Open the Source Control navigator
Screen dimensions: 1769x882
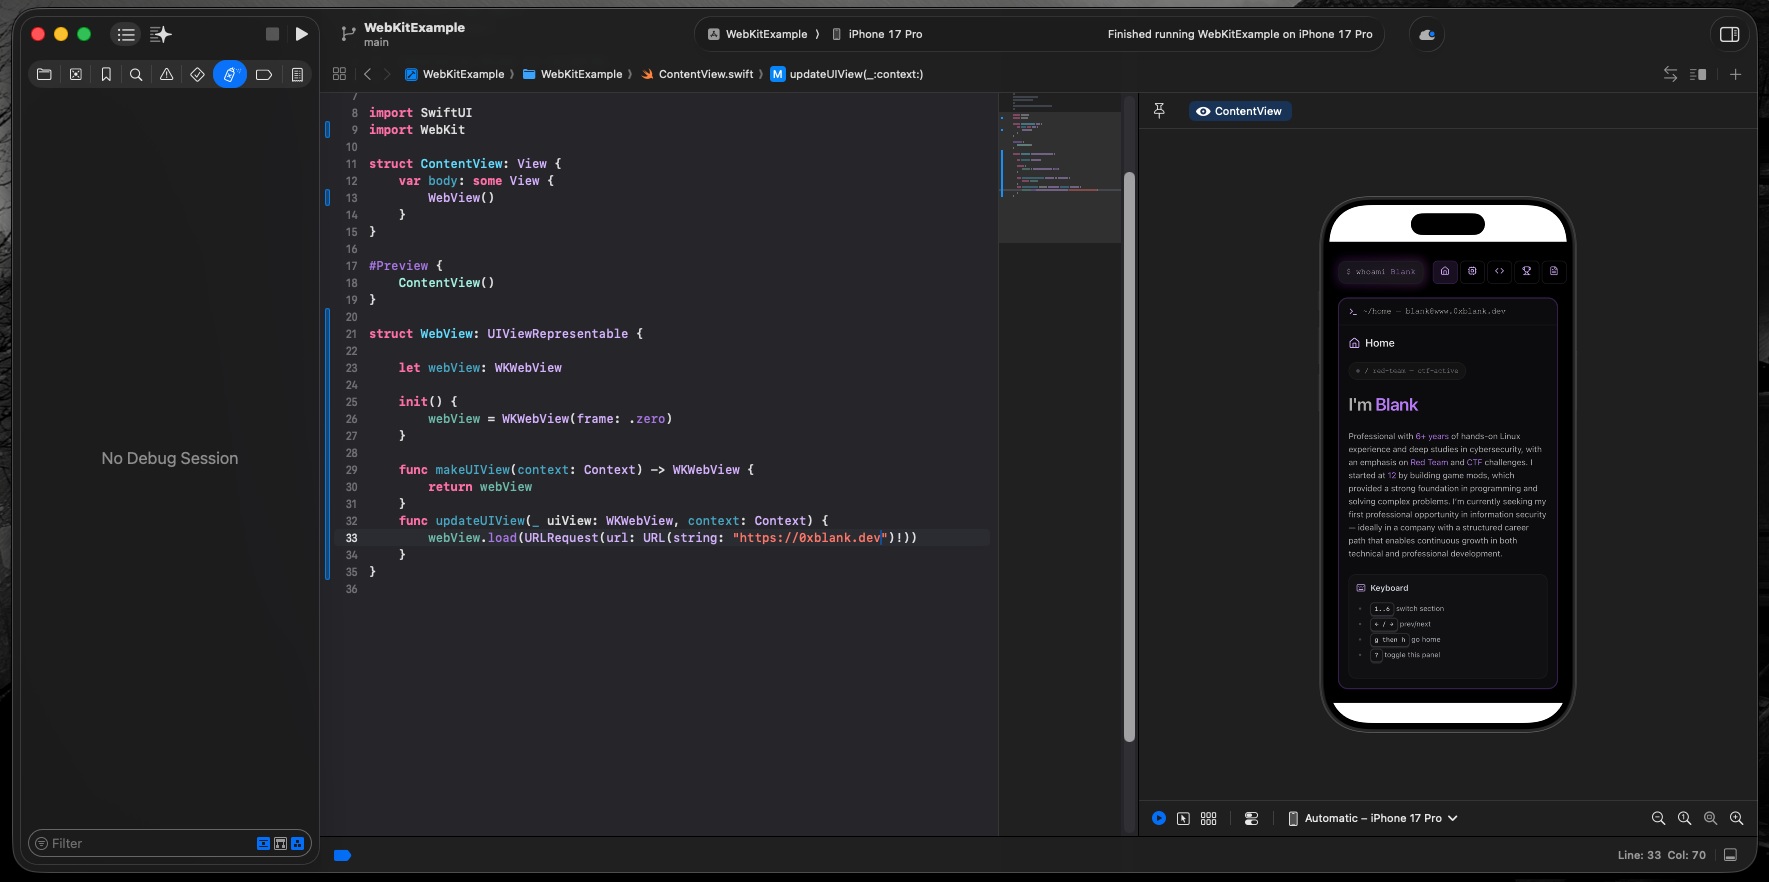click(75, 74)
